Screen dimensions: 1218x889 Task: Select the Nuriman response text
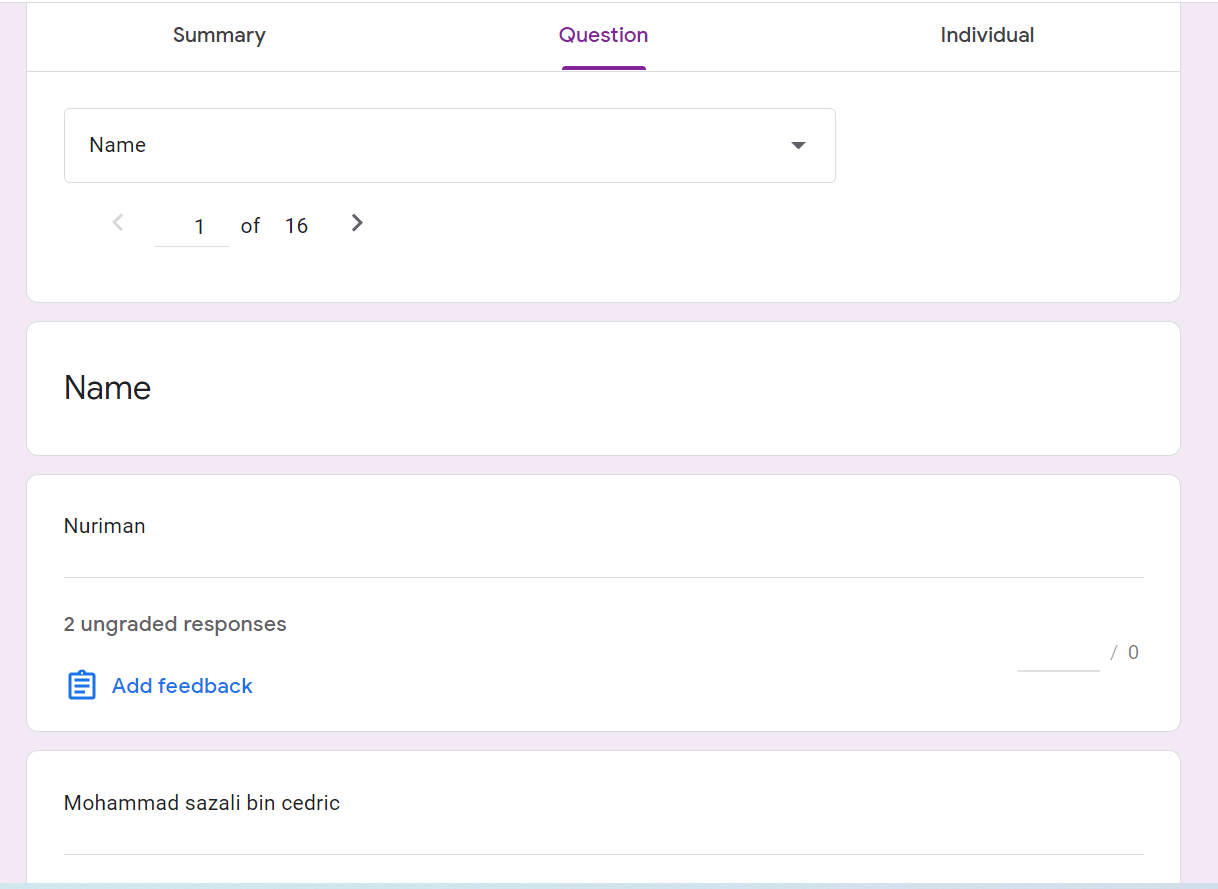point(105,526)
